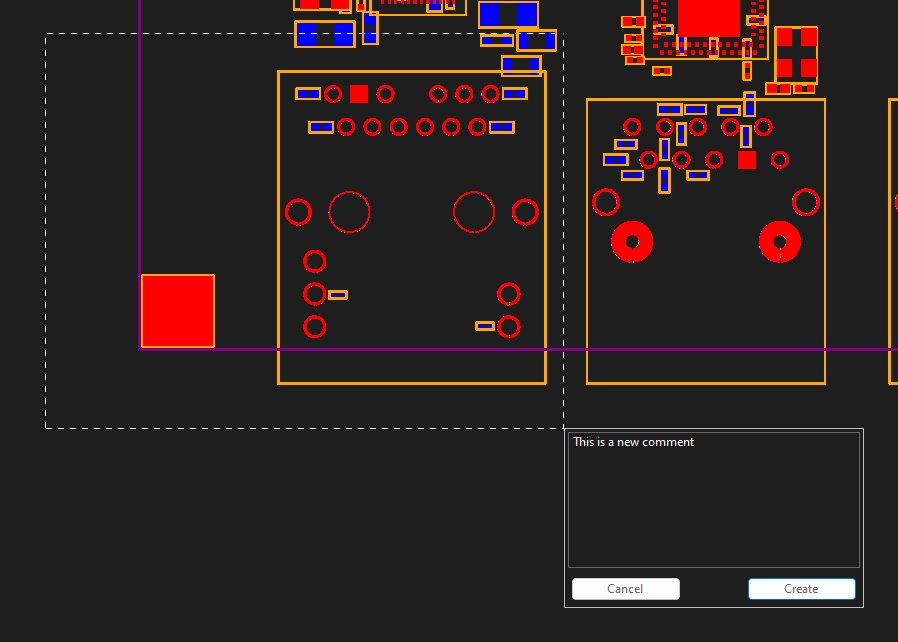This screenshot has height=642, width=898.
Task: Click Cancel to discard the comment
Action: click(625, 588)
